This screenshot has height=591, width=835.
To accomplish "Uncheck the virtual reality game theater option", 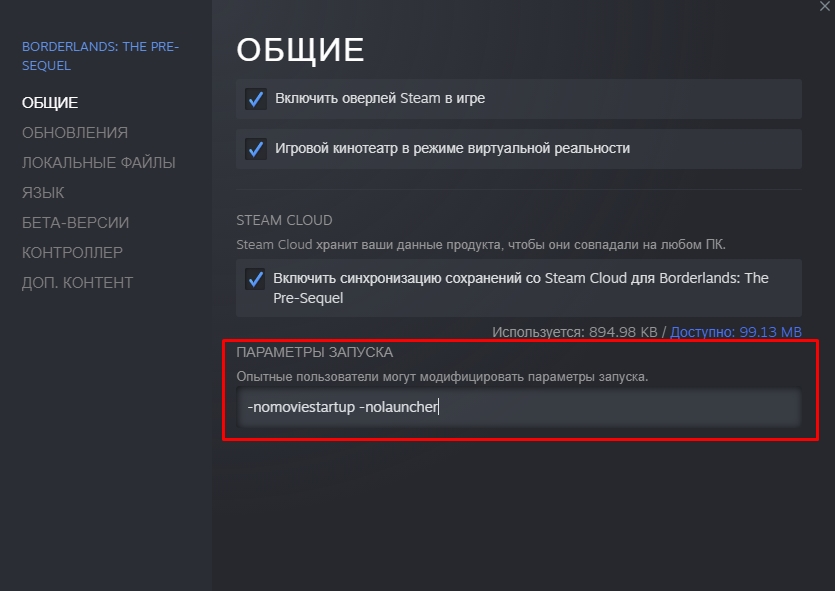I will point(256,149).
